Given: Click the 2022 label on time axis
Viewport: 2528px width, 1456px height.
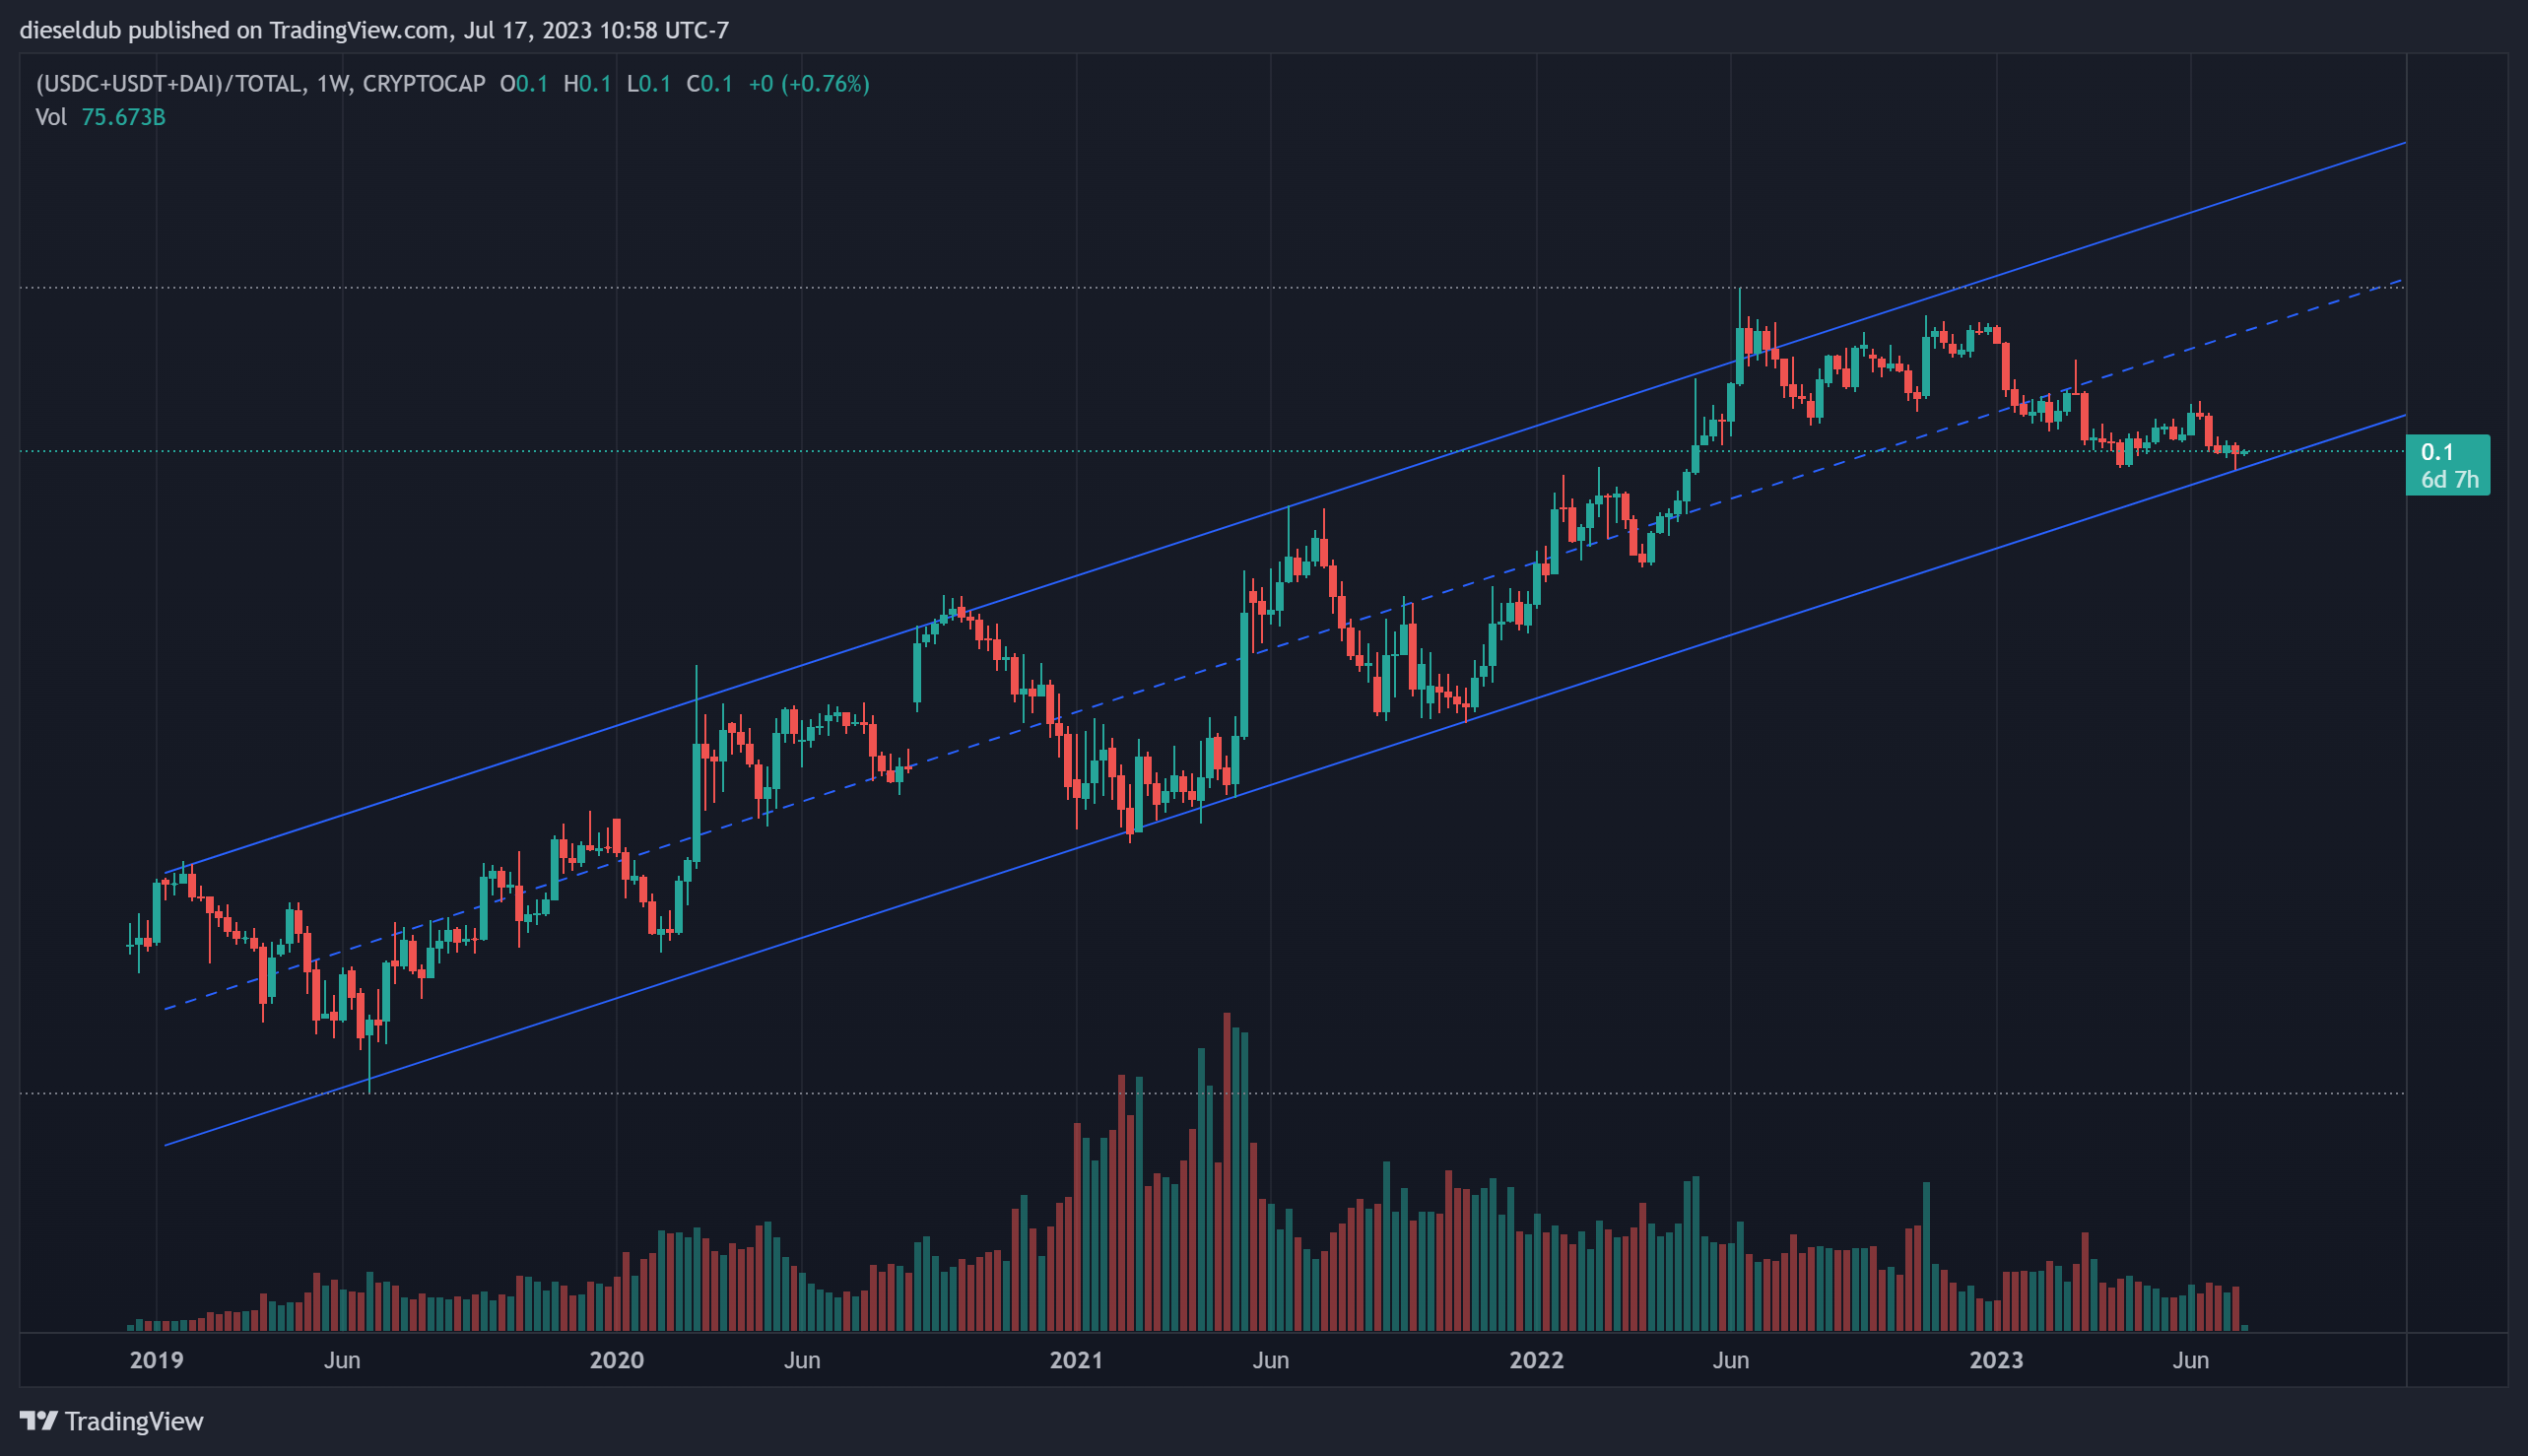Looking at the screenshot, I should point(1536,1360).
